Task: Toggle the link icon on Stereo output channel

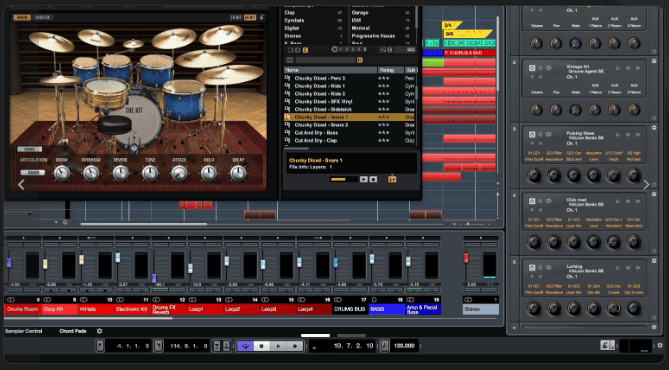Action: (x=468, y=300)
